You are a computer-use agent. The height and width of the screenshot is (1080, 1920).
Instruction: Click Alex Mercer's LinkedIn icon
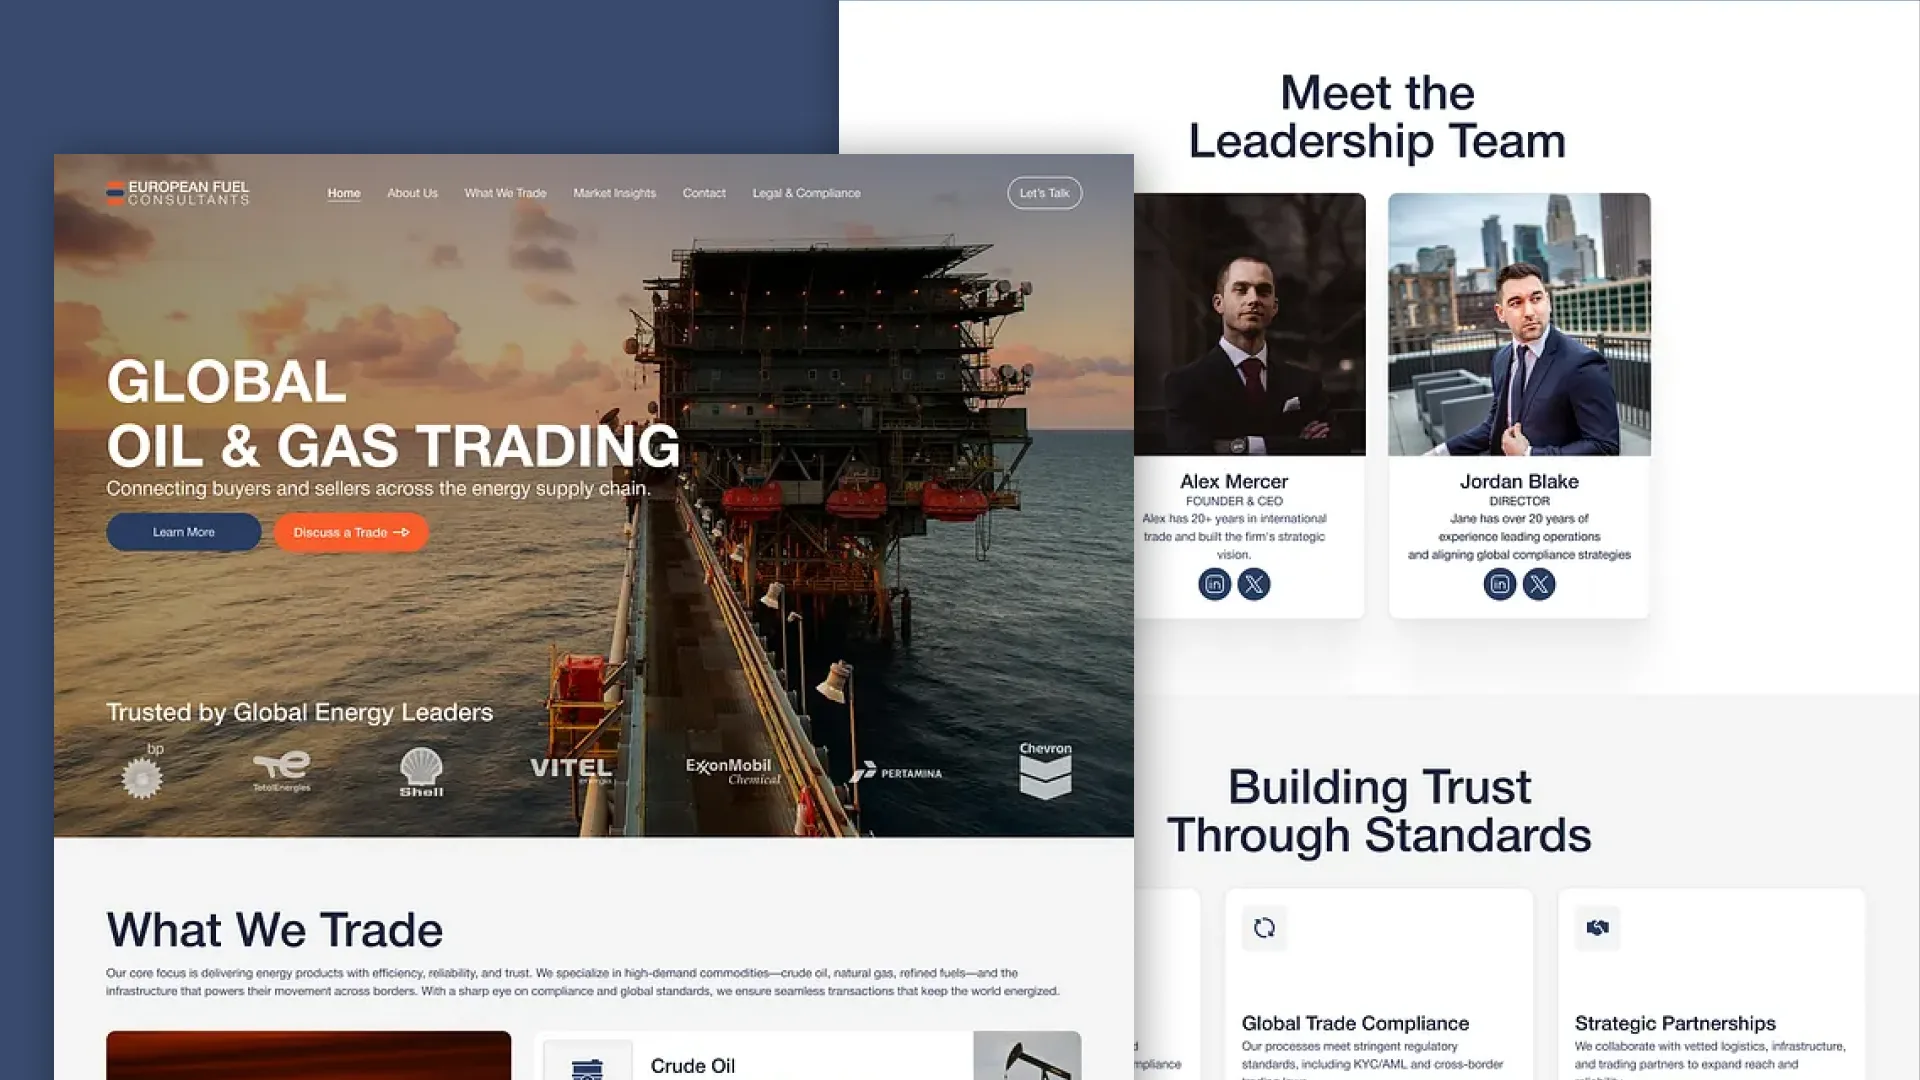pyautogui.click(x=1214, y=584)
